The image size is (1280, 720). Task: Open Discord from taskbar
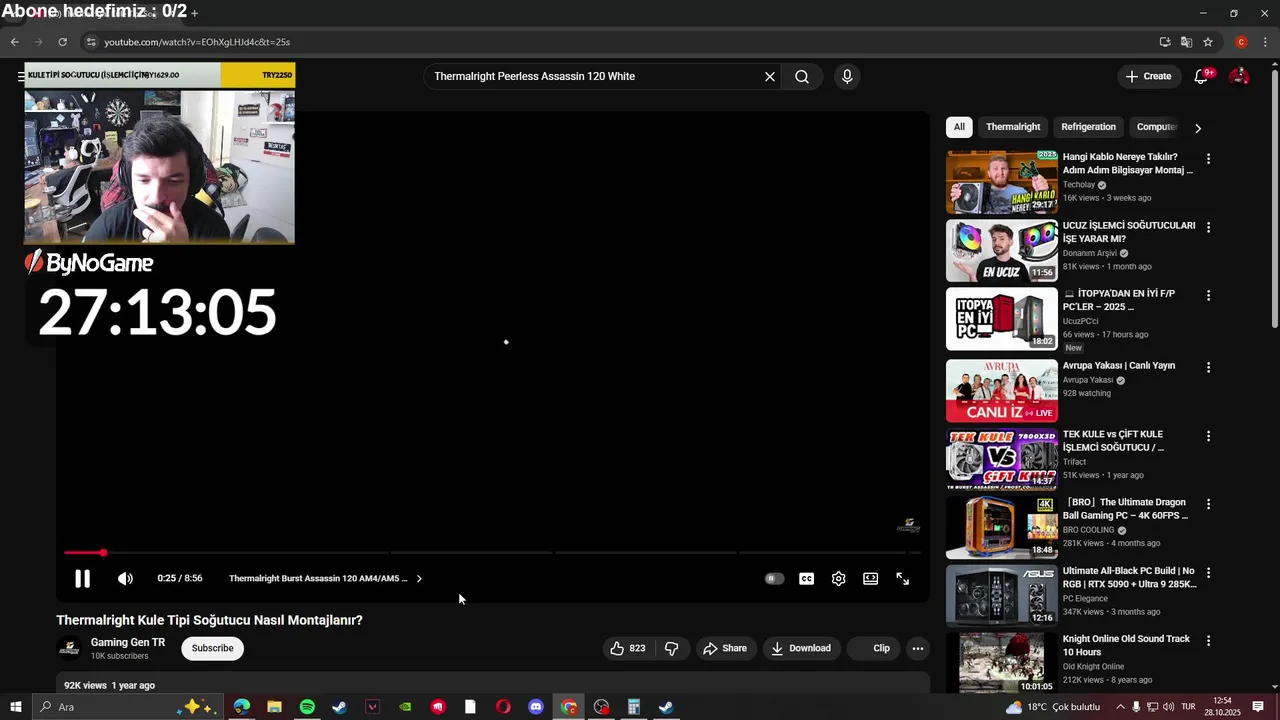[536, 707]
